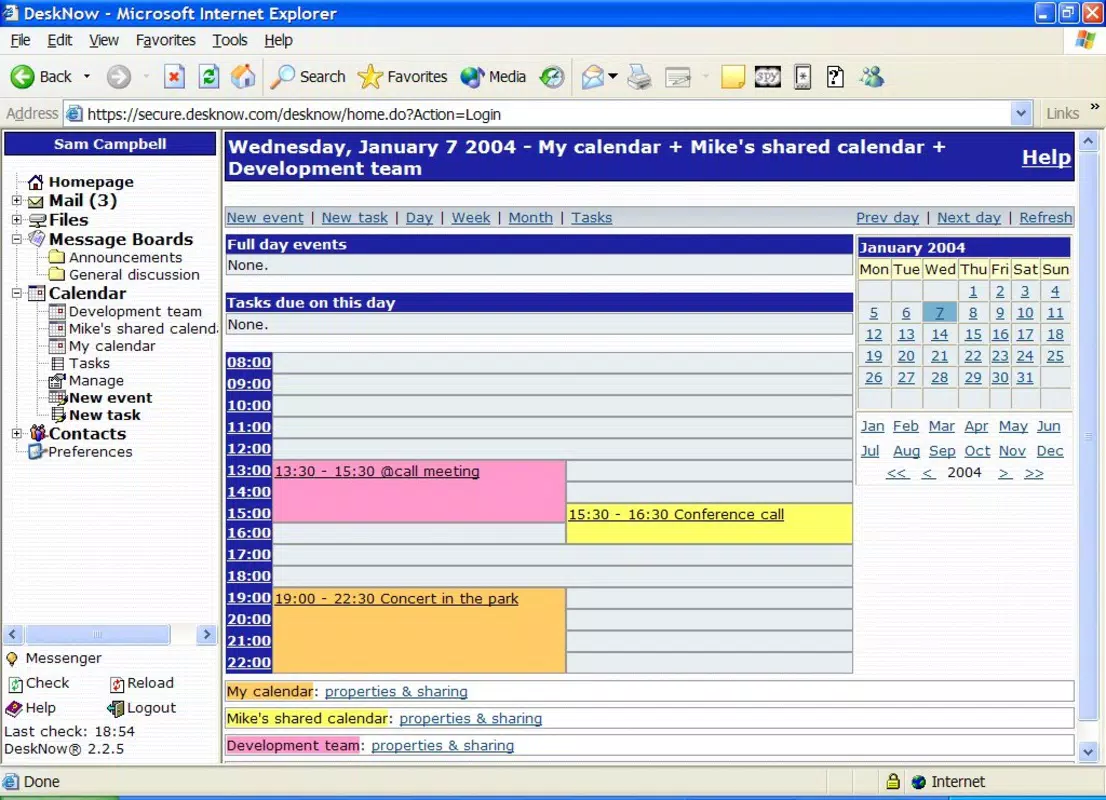
Task: Click the green Refresh page icon
Action: click(x=209, y=76)
